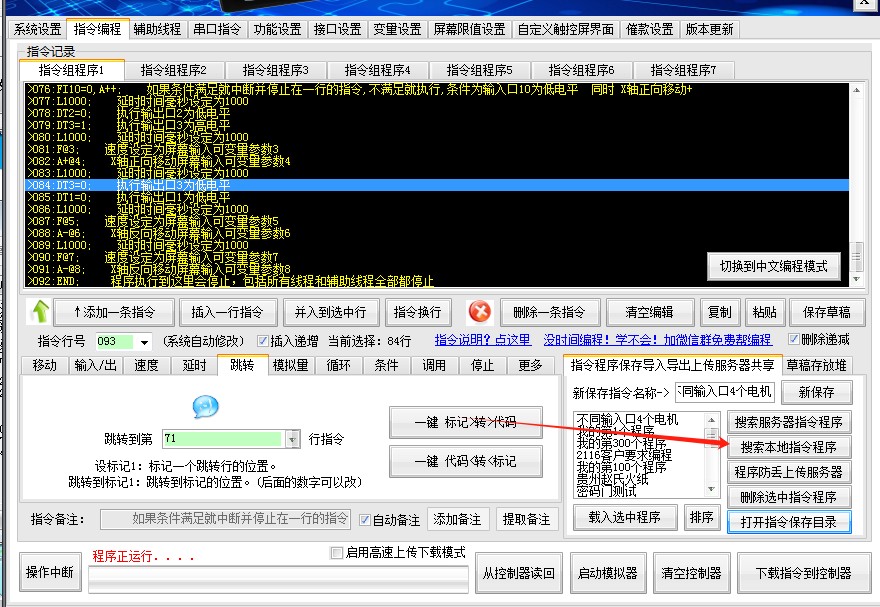This screenshot has height=607, width=880.
Task: Click 删除一条指令 button
Action: point(549,312)
